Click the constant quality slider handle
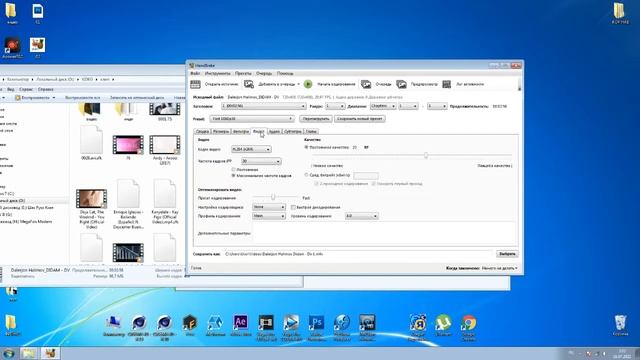This screenshot has height=360, width=640. [x=426, y=155]
